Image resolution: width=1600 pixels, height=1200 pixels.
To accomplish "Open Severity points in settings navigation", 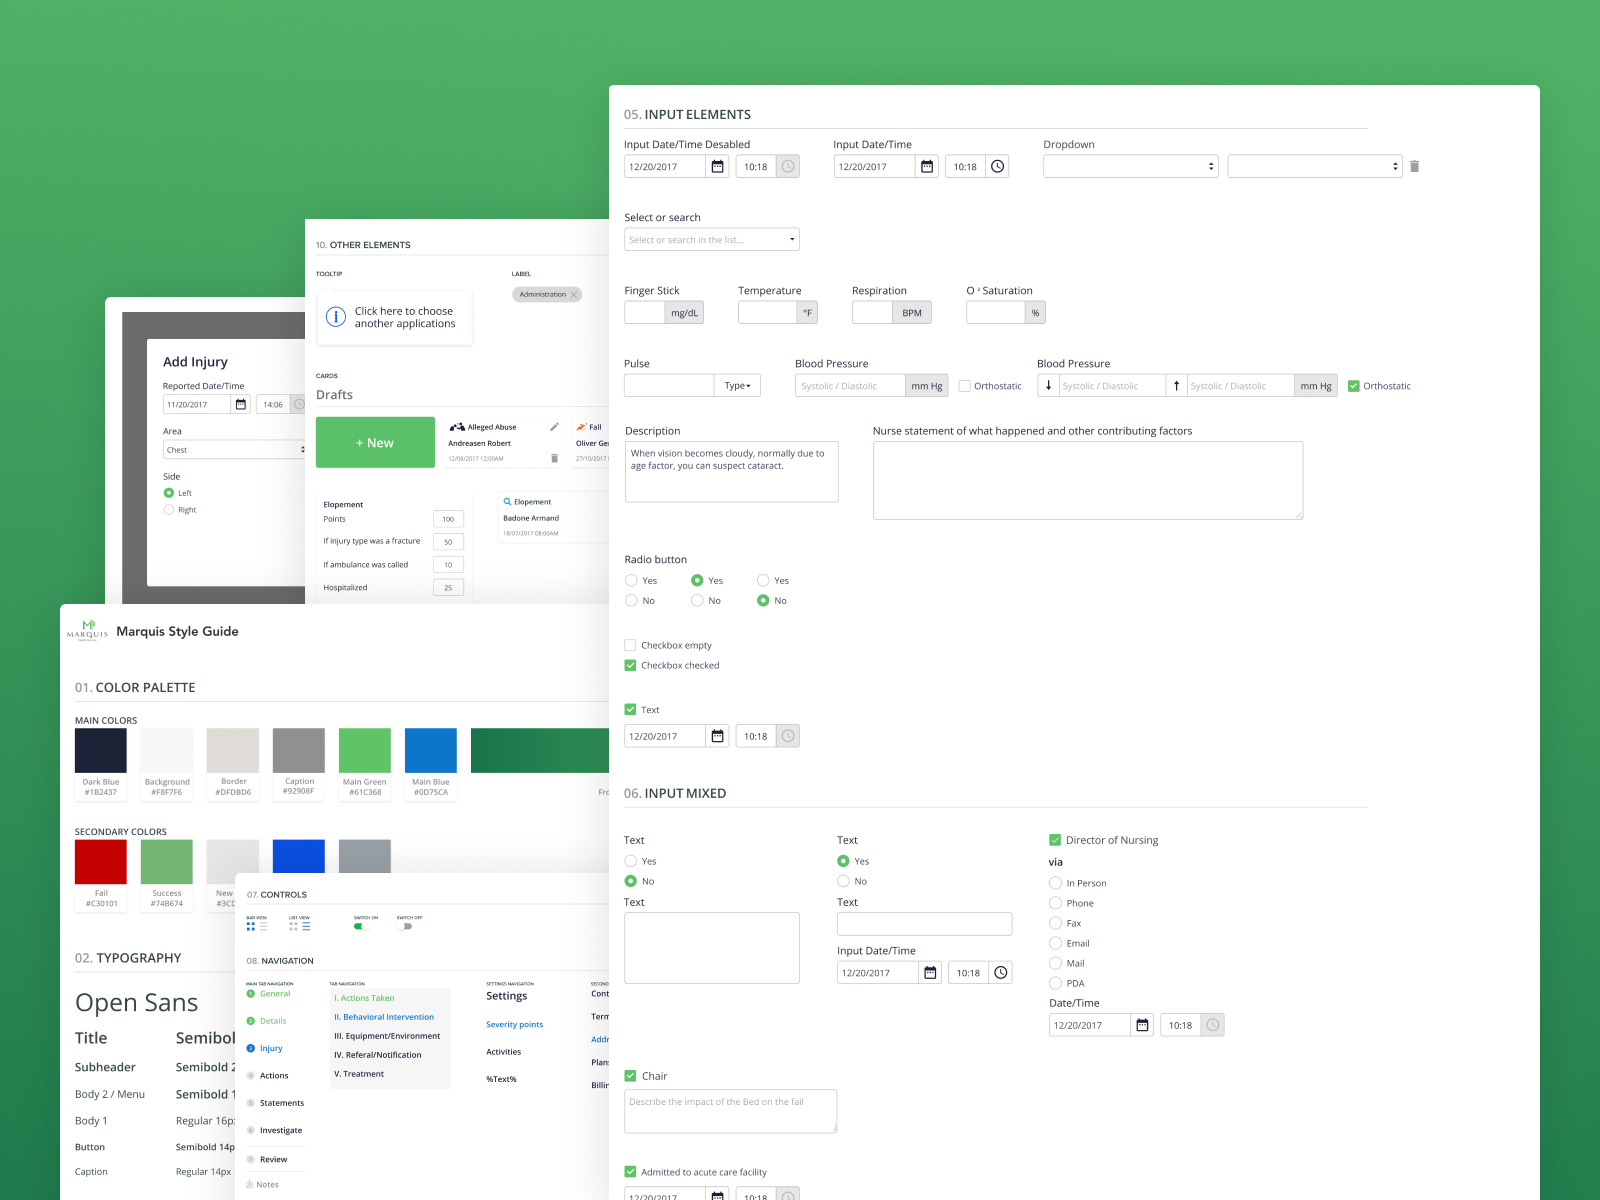I will (x=514, y=1024).
